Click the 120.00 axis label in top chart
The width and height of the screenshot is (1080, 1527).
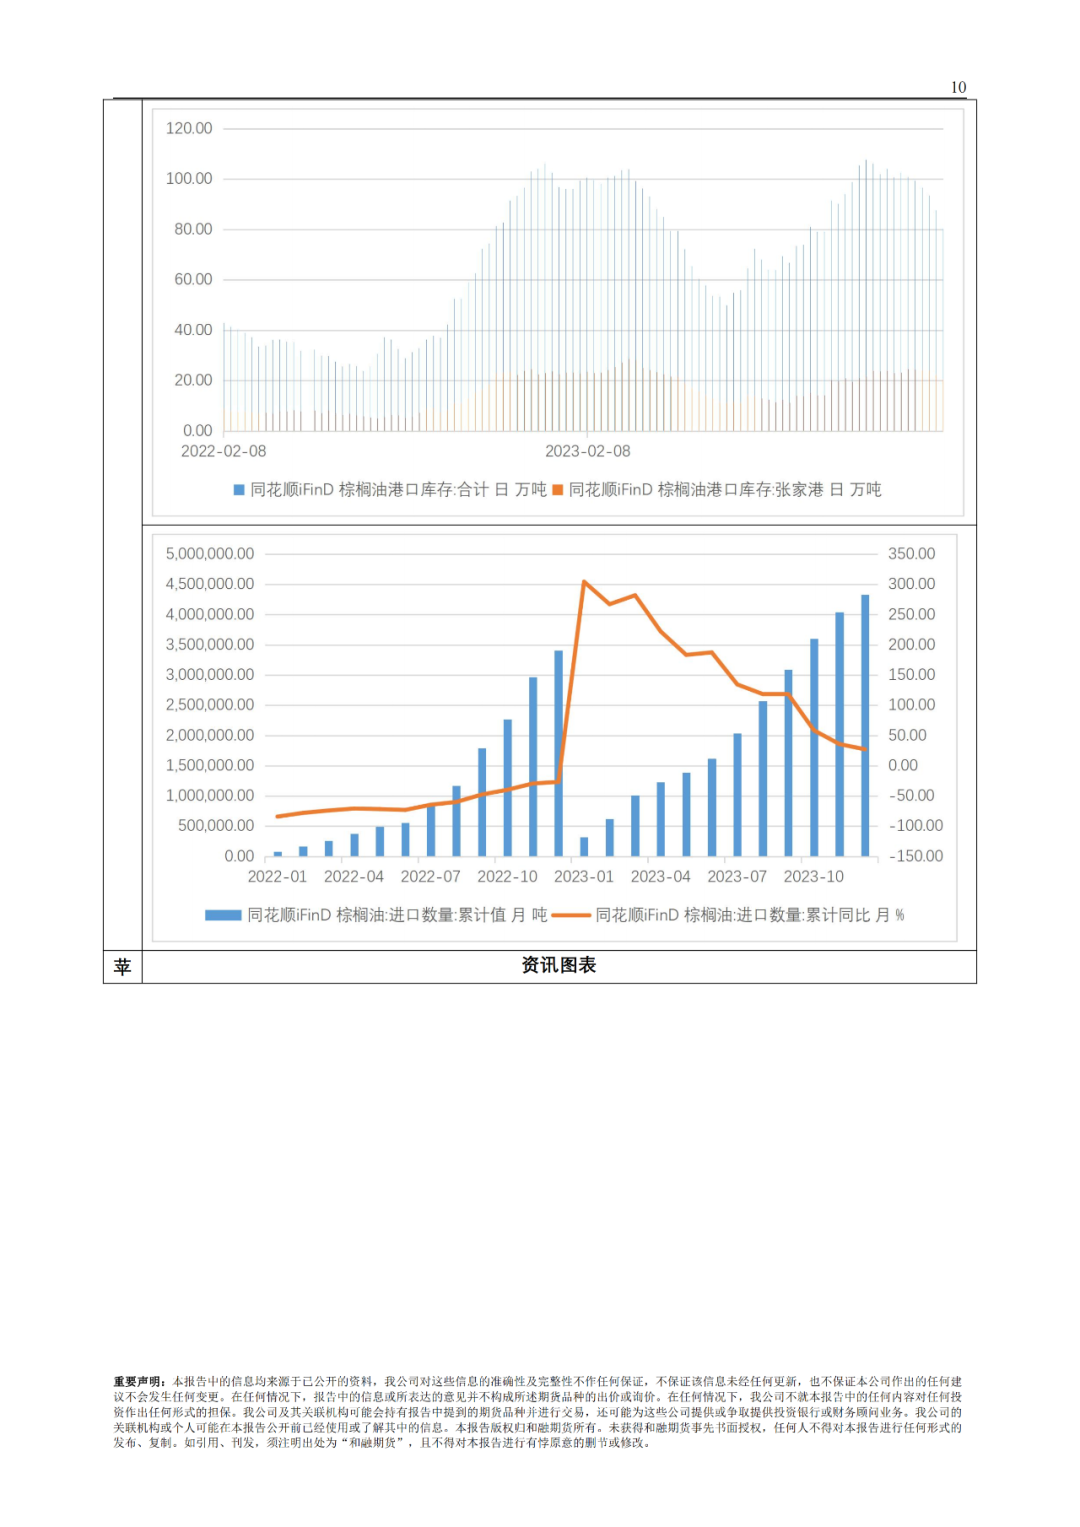point(189,128)
